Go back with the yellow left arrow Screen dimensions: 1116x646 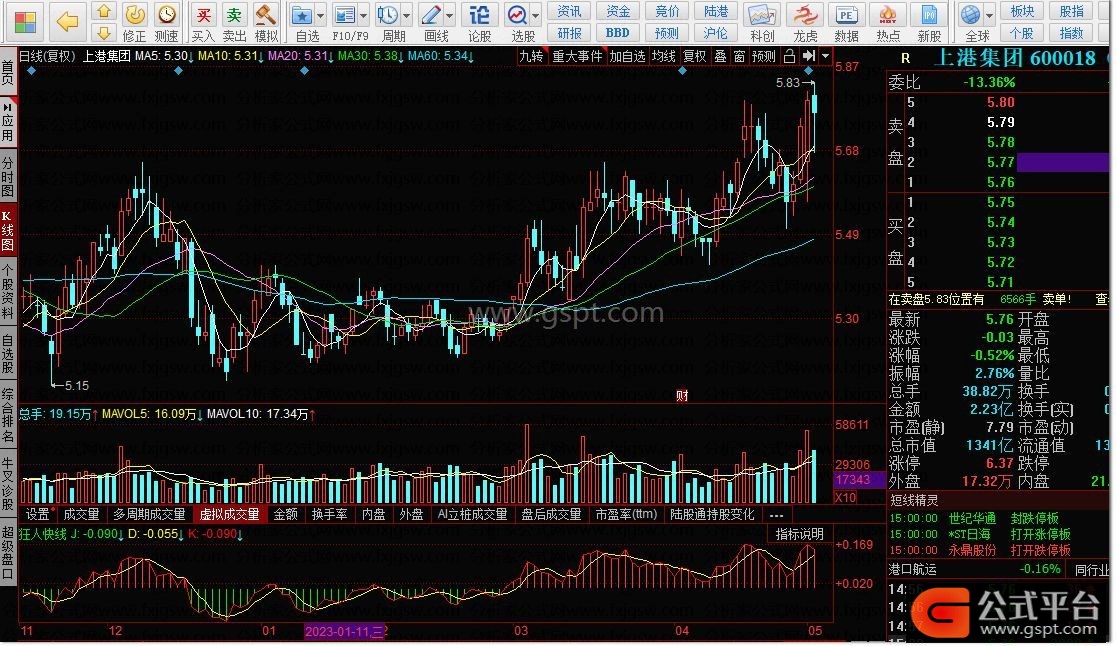click(68, 22)
